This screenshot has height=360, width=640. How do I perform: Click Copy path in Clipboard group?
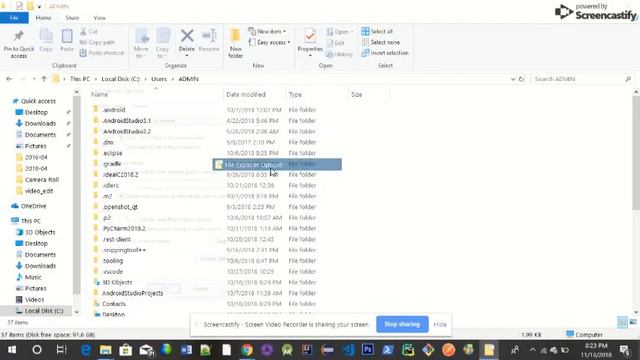click(x=97, y=42)
